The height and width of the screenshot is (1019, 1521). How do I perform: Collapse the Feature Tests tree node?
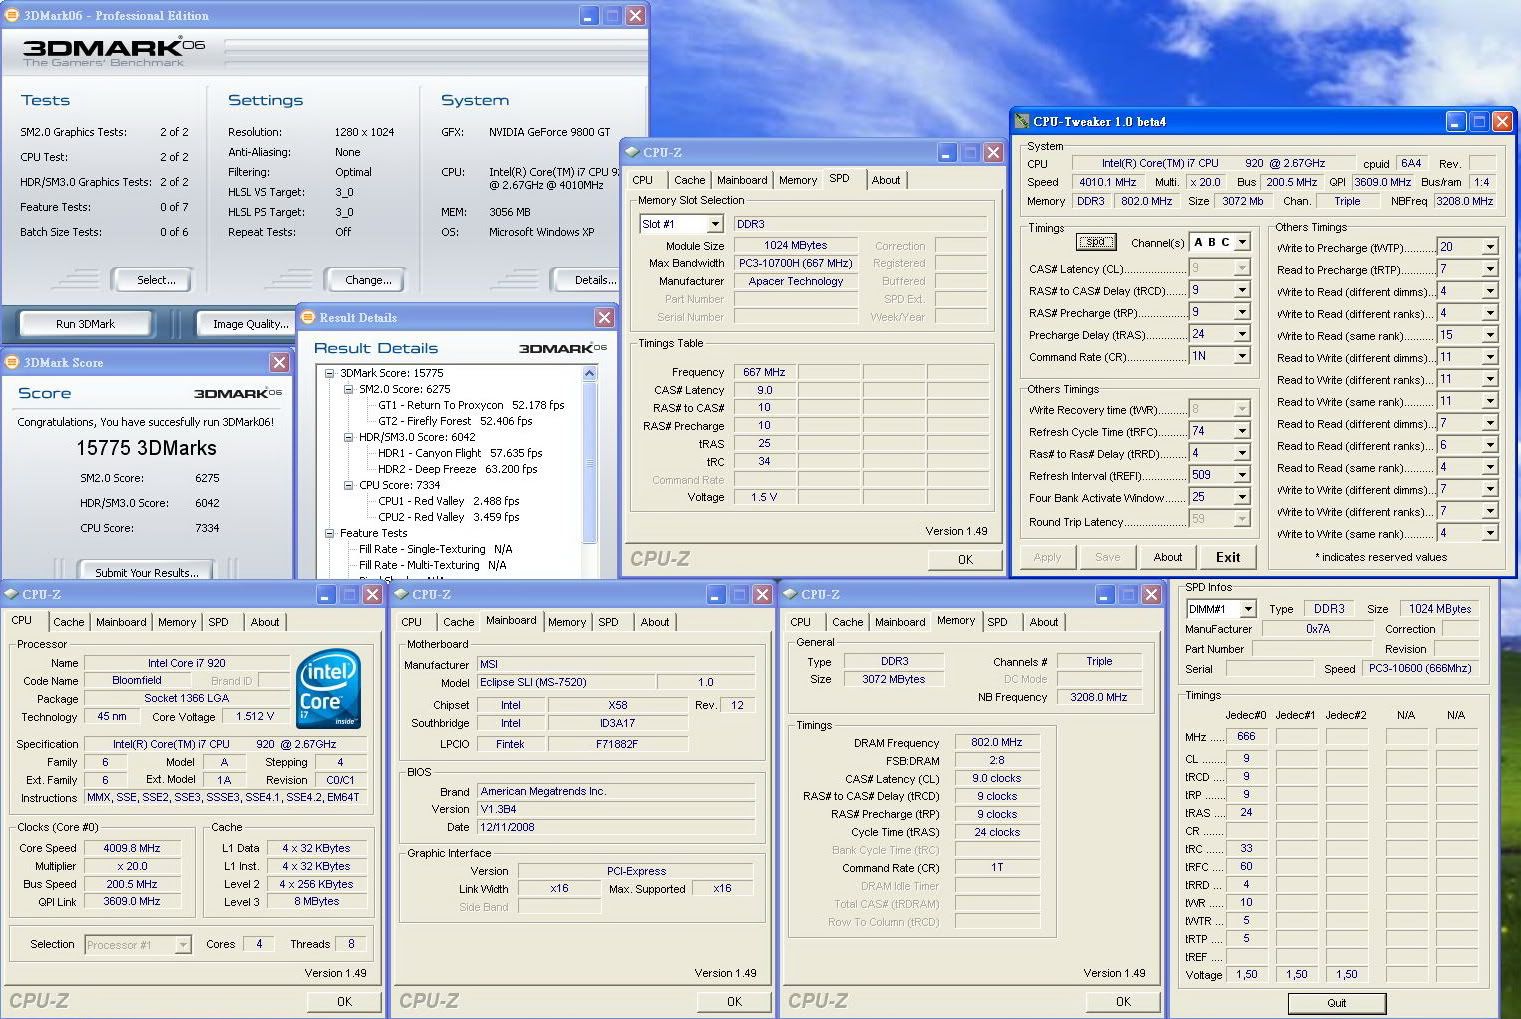point(330,533)
